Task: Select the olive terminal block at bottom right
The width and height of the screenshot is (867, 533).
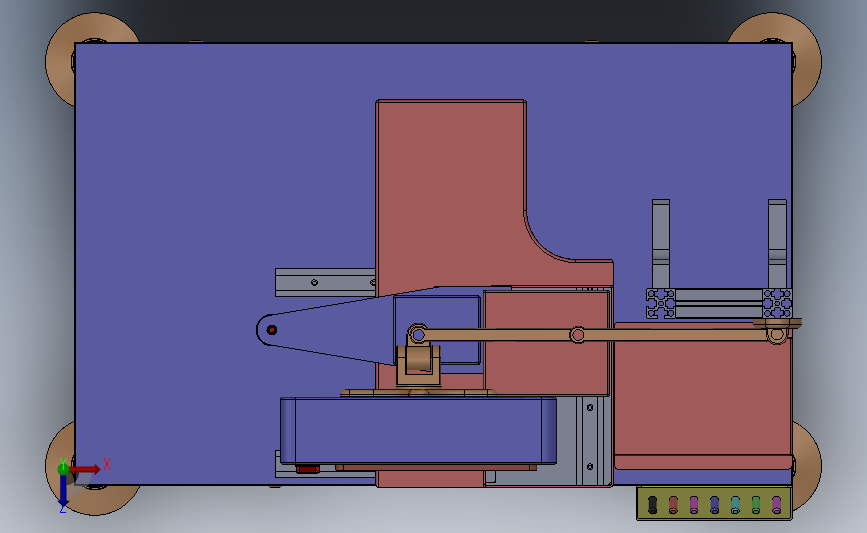Action: tap(714, 503)
